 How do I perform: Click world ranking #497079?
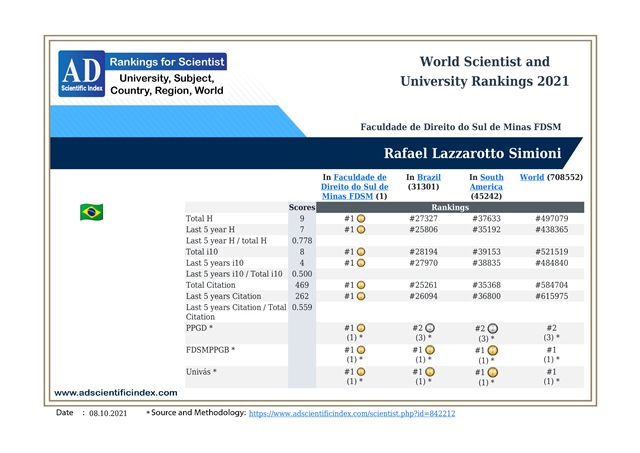[551, 218]
